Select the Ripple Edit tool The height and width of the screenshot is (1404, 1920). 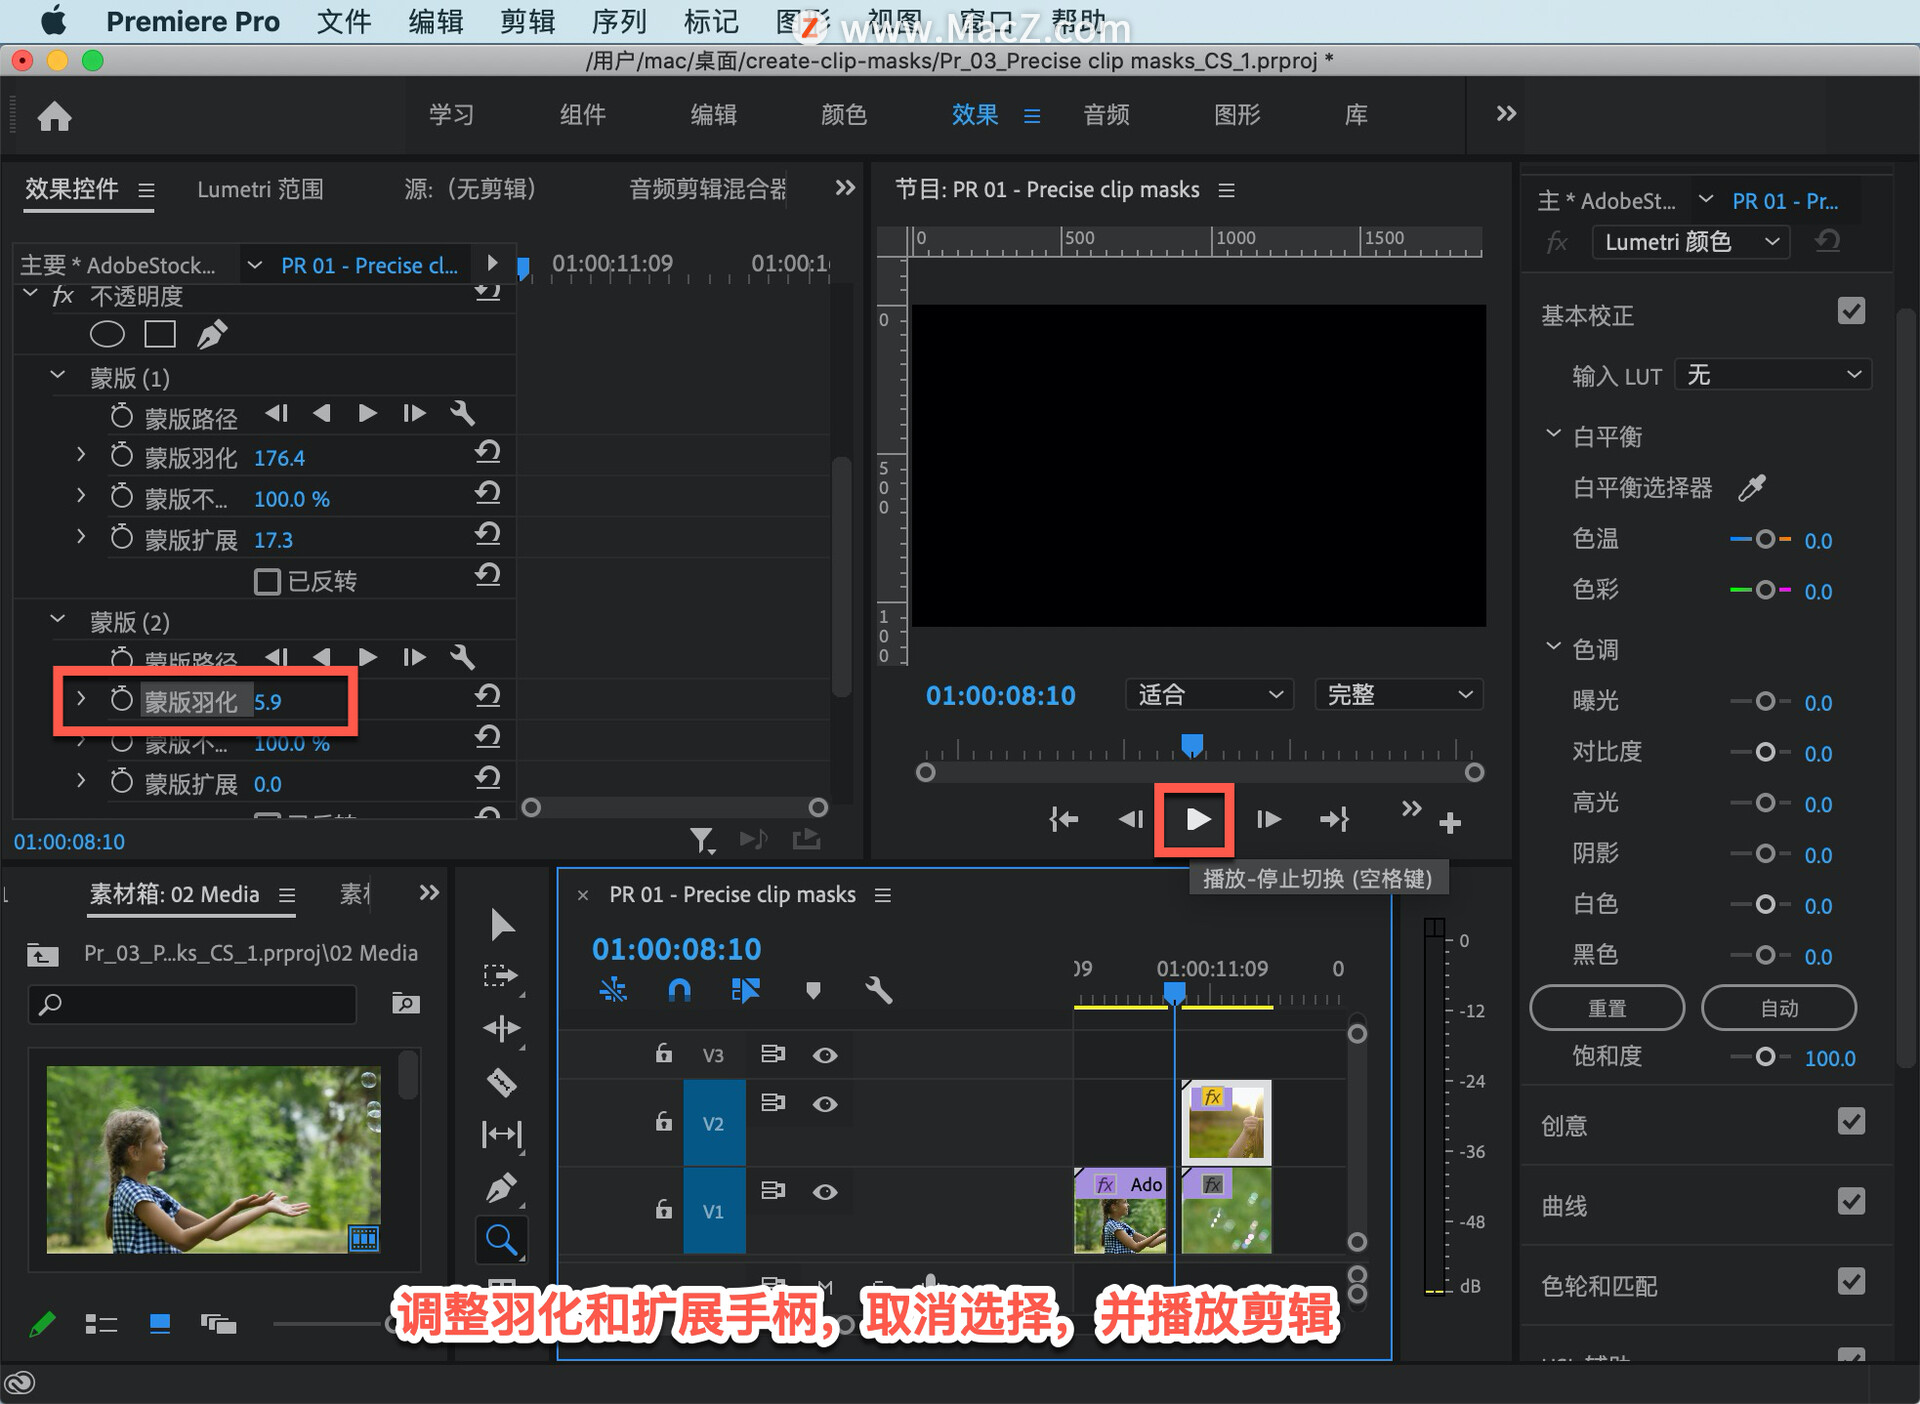[x=502, y=1029]
